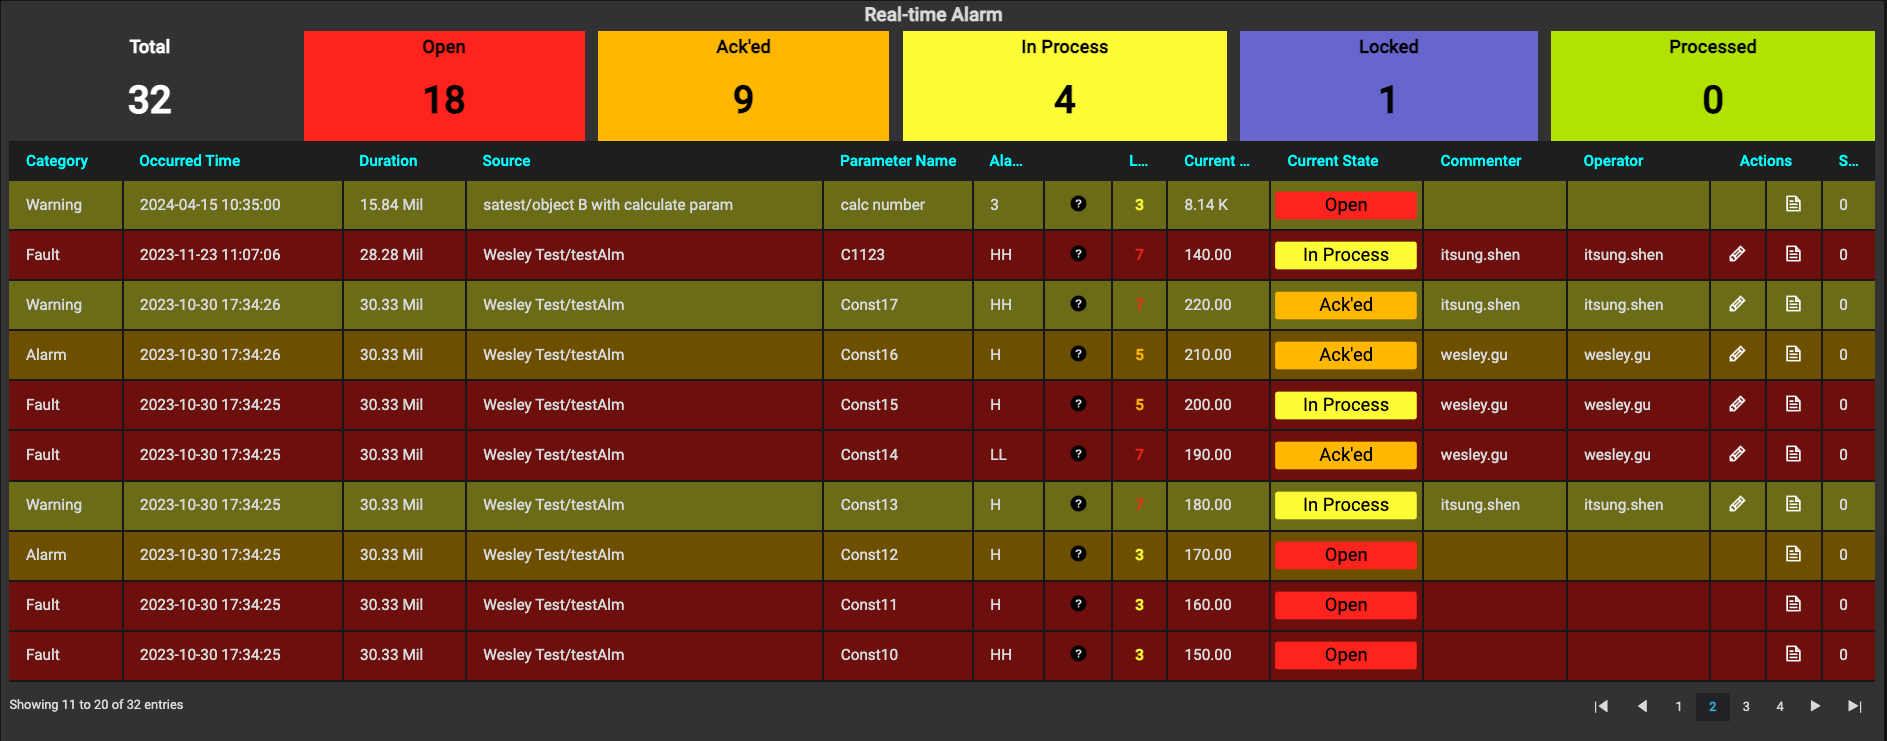Select page 1 in pagination
Image resolution: width=1887 pixels, height=741 pixels.
coord(1678,706)
